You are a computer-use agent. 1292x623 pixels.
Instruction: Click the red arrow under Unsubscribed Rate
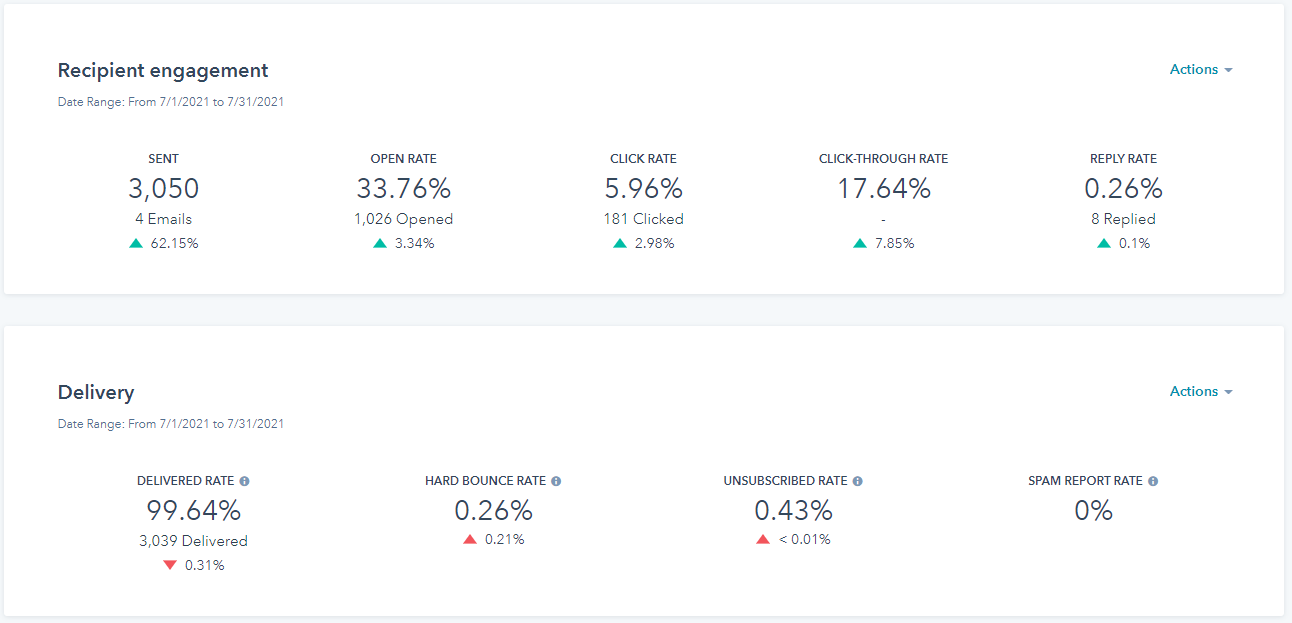point(763,539)
